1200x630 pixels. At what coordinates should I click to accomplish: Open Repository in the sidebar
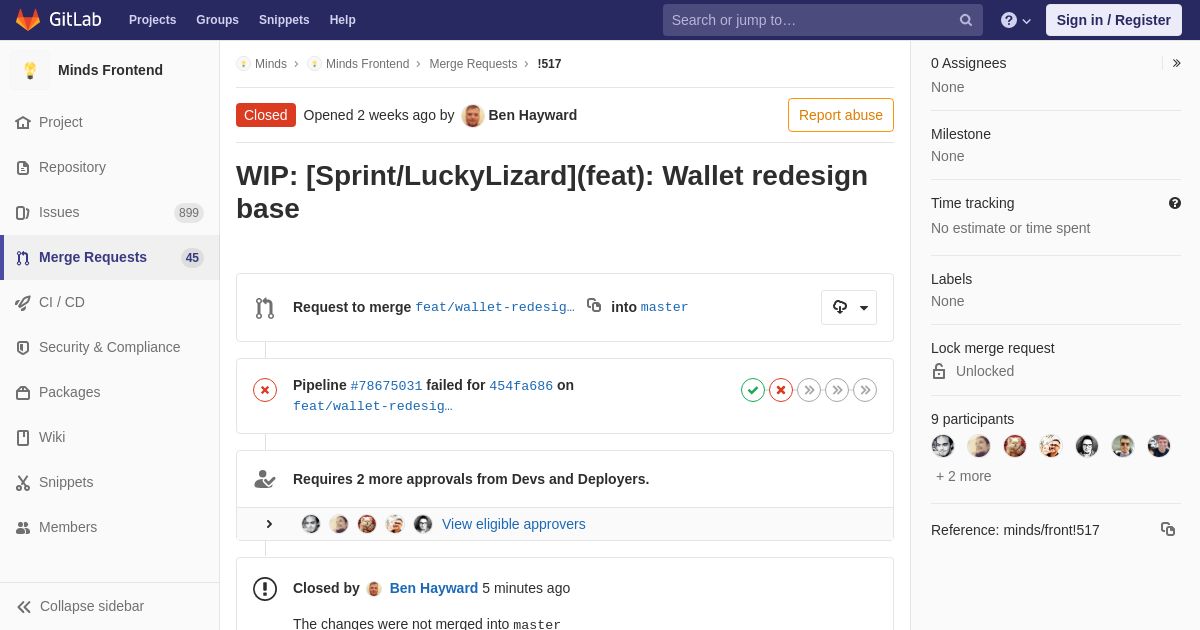110,167
